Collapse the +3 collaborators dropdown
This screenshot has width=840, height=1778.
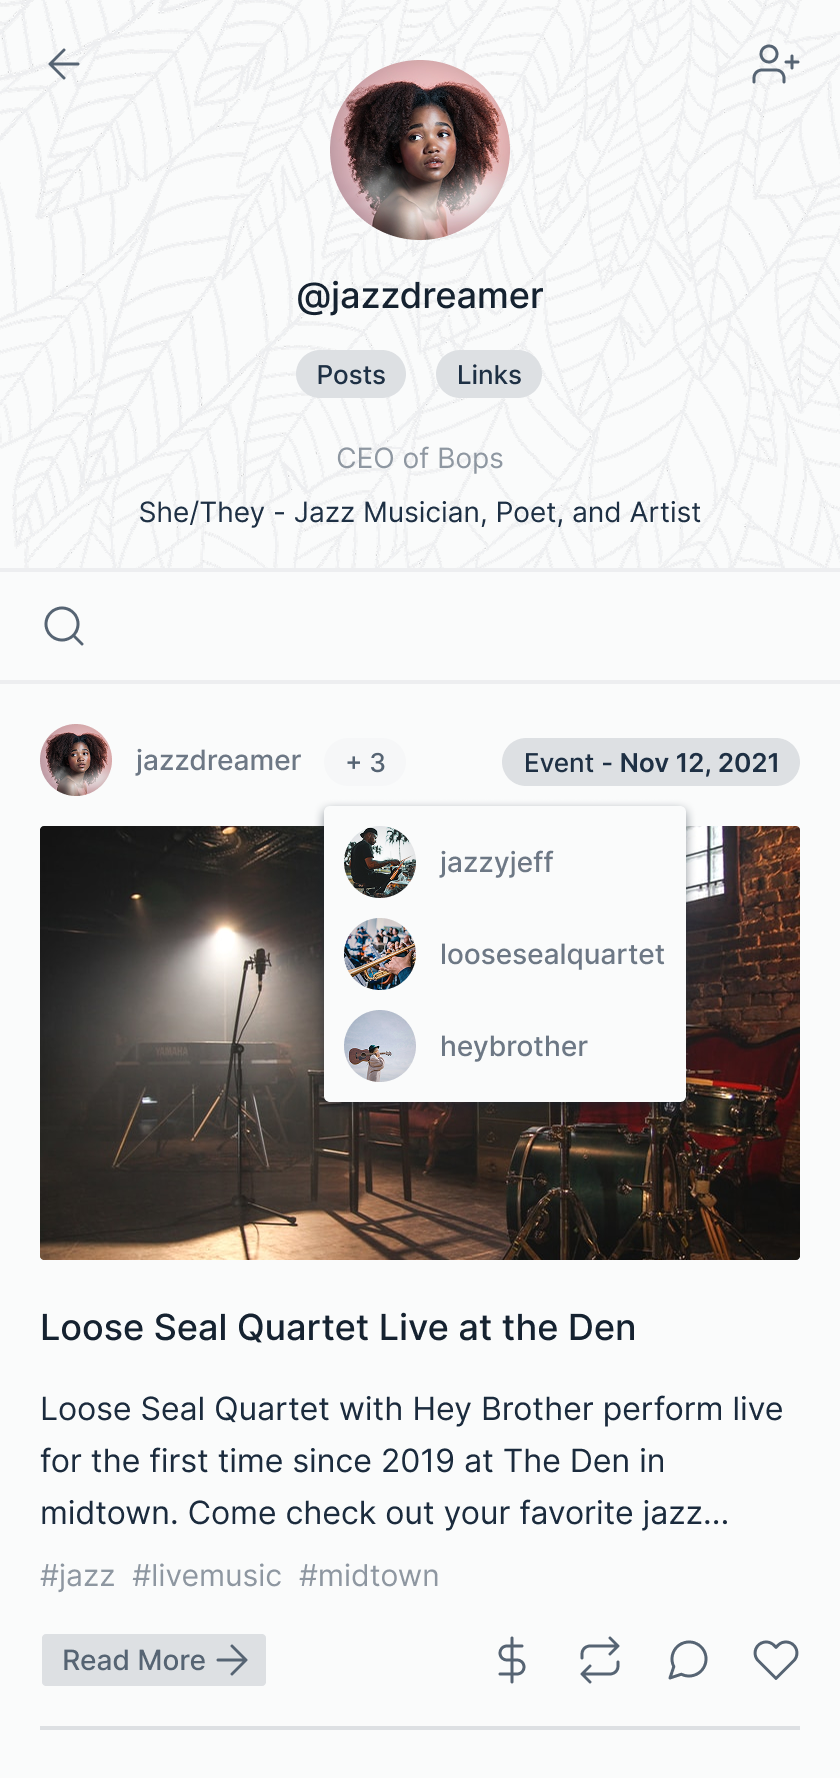[x=365, y=763]
